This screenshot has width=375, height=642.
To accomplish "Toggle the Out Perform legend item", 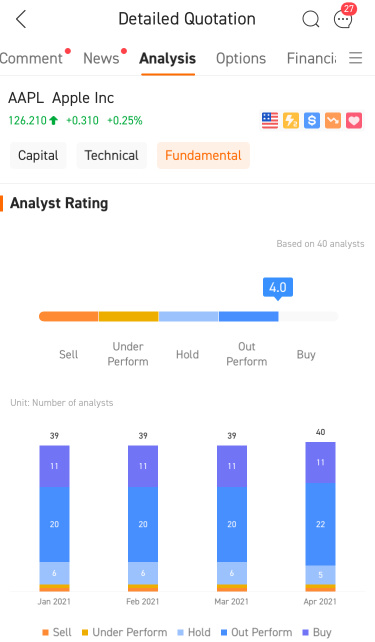I will pos(256,632).
